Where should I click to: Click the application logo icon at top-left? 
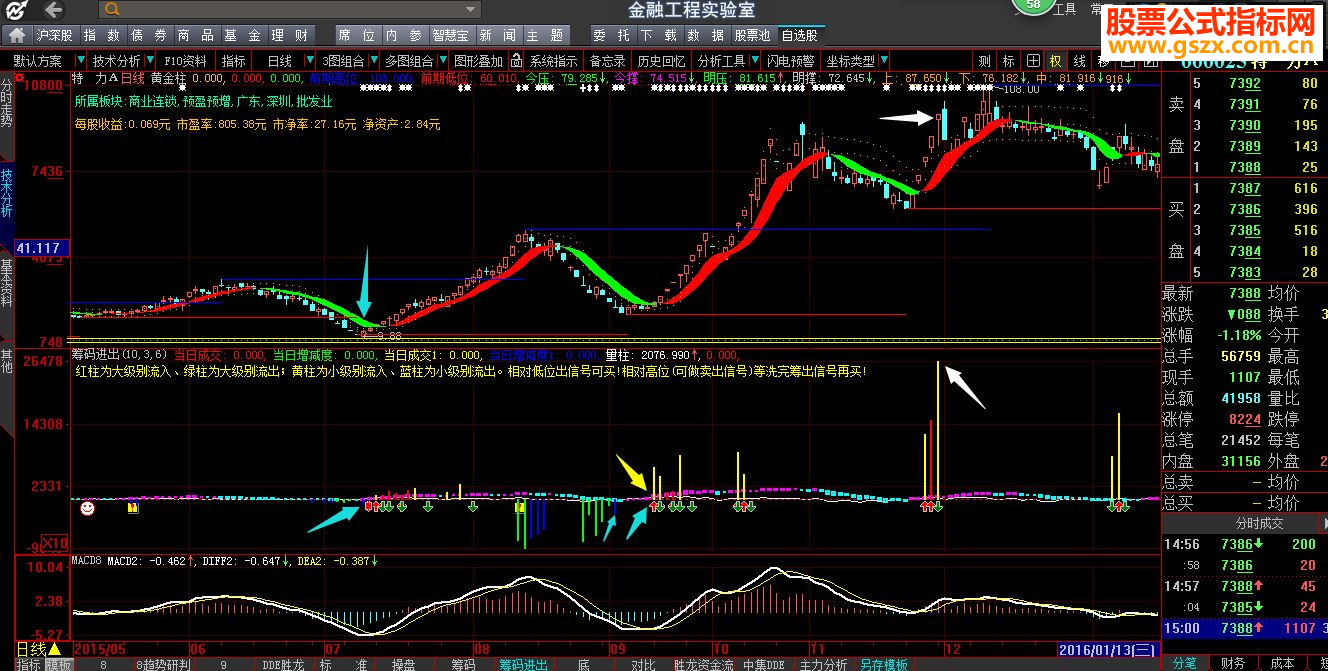tap(17, 10)
